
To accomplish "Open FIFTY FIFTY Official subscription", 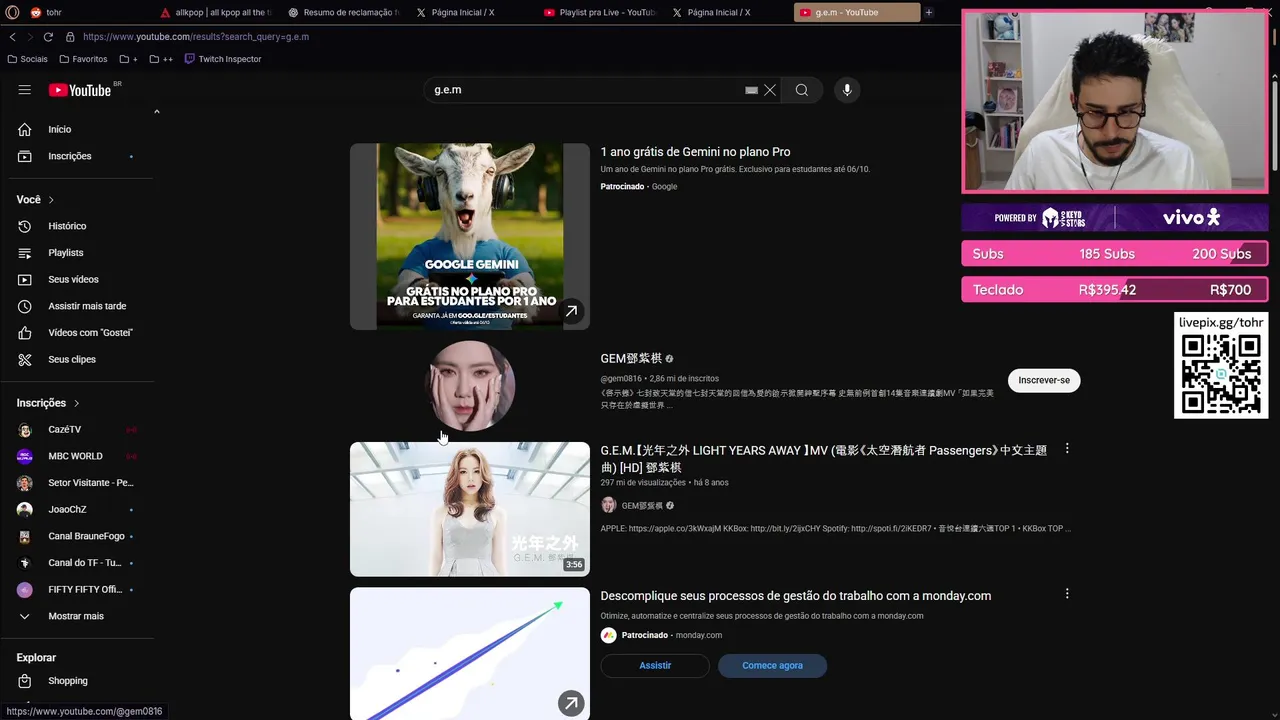I will (x=78, y=589).
